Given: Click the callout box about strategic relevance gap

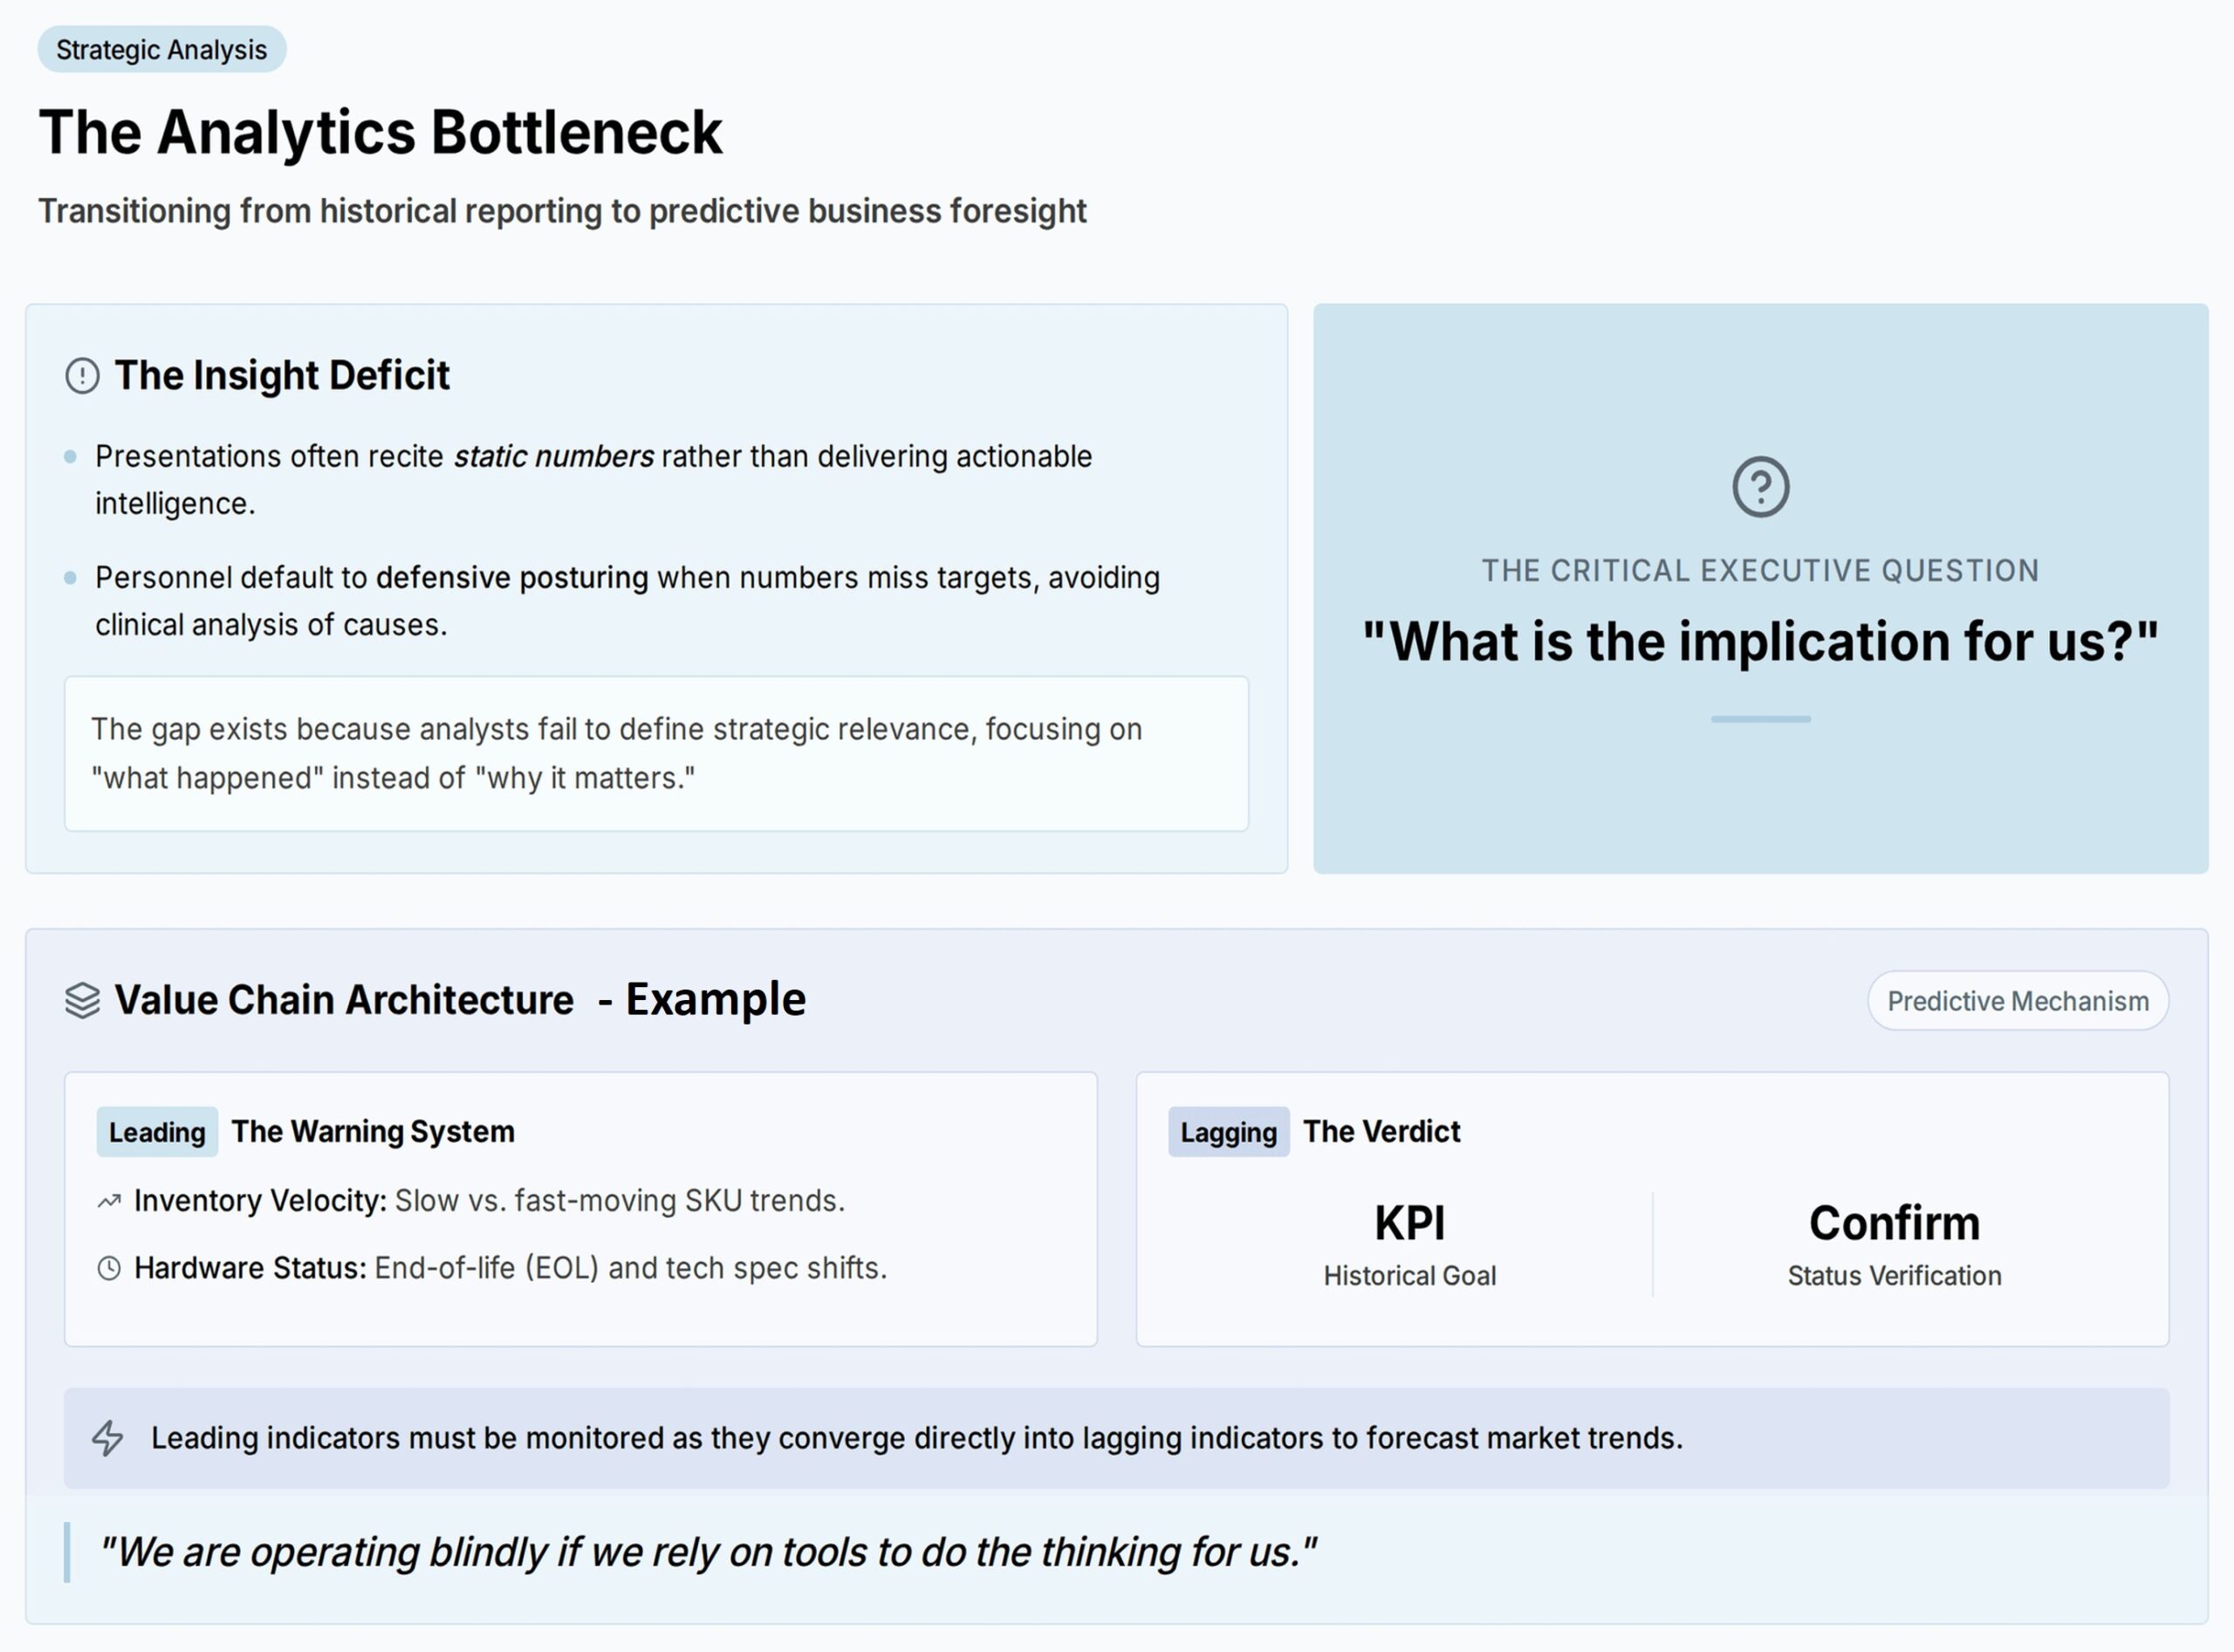Looking at the screenshot, I should (656, 753).
